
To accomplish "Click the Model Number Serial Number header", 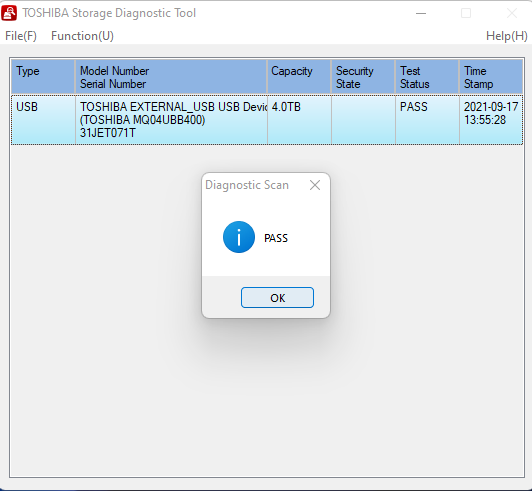I will pyautogui.click(x=171, y=77).
